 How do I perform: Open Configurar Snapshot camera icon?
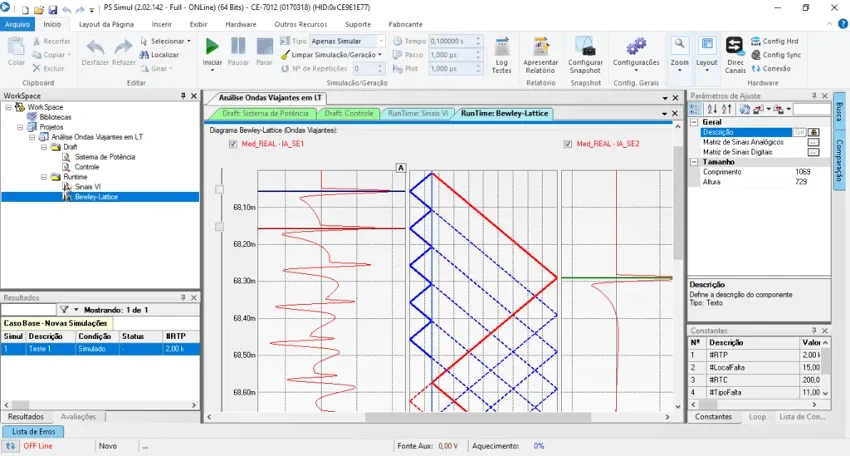(x=585, y=47)
